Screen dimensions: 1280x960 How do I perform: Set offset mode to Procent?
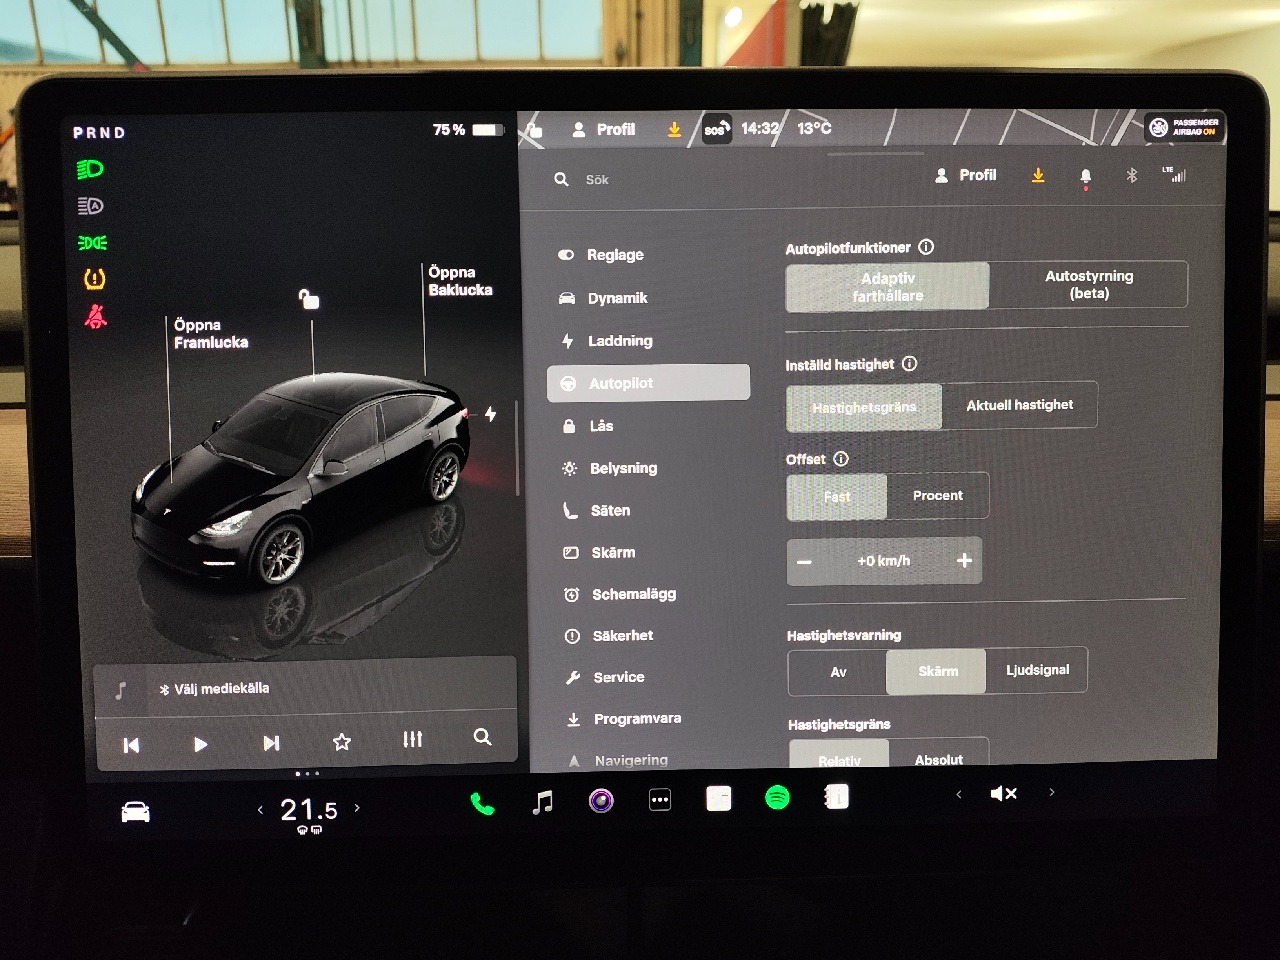(x=937, y=496)
